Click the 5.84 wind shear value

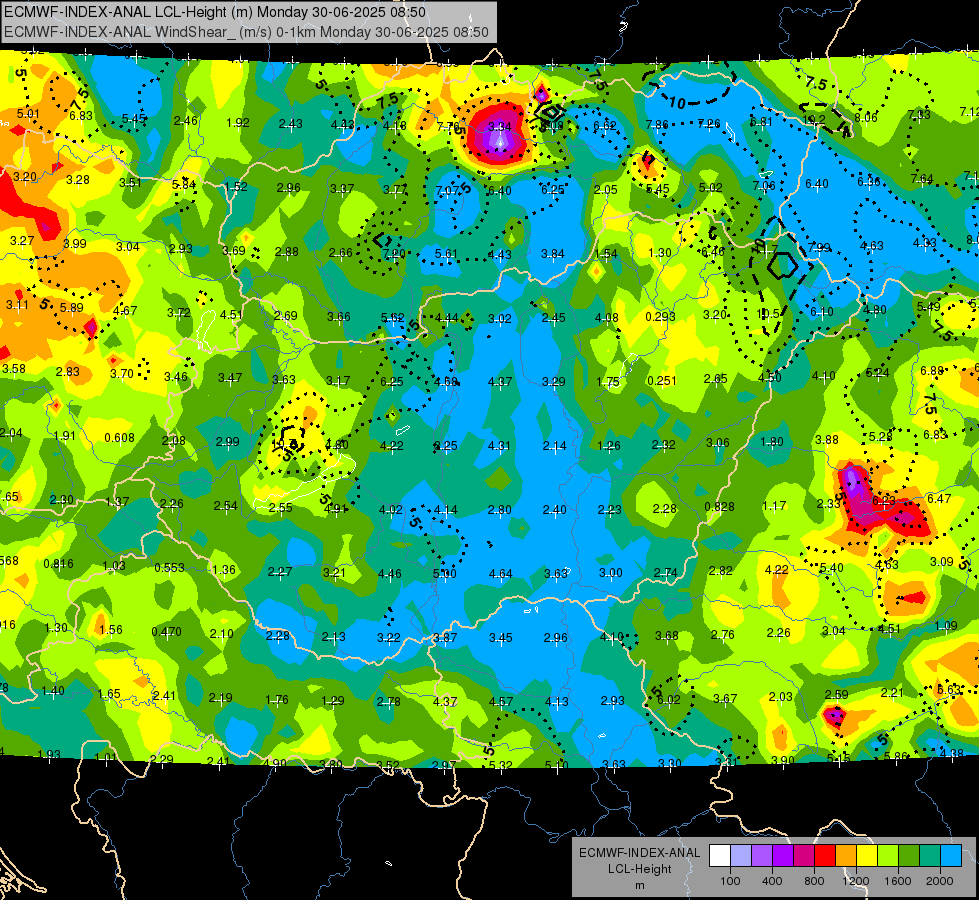click(184, 184)
